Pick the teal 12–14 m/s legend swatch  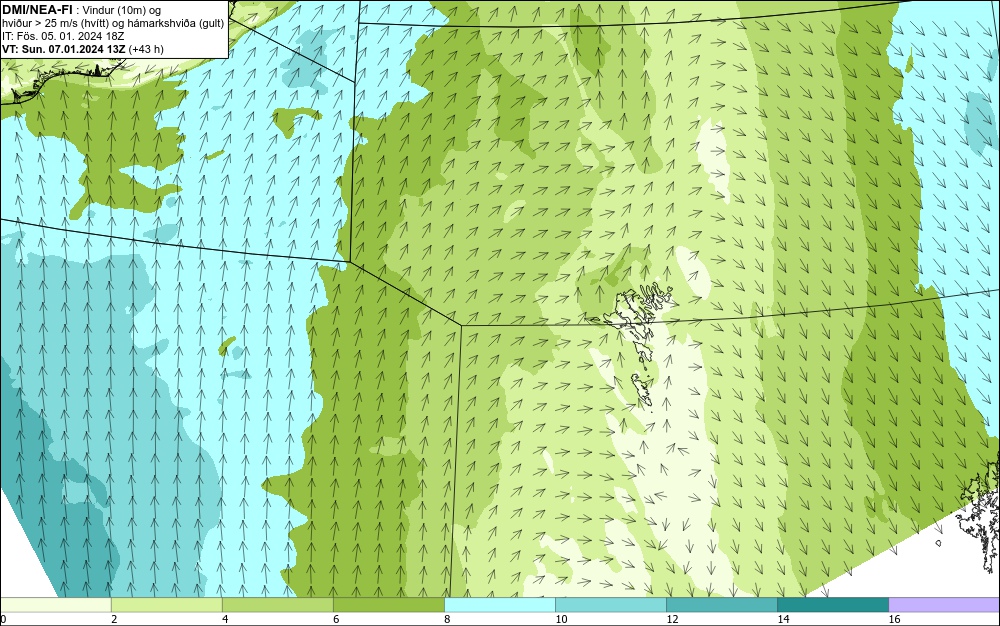(721, 604)
